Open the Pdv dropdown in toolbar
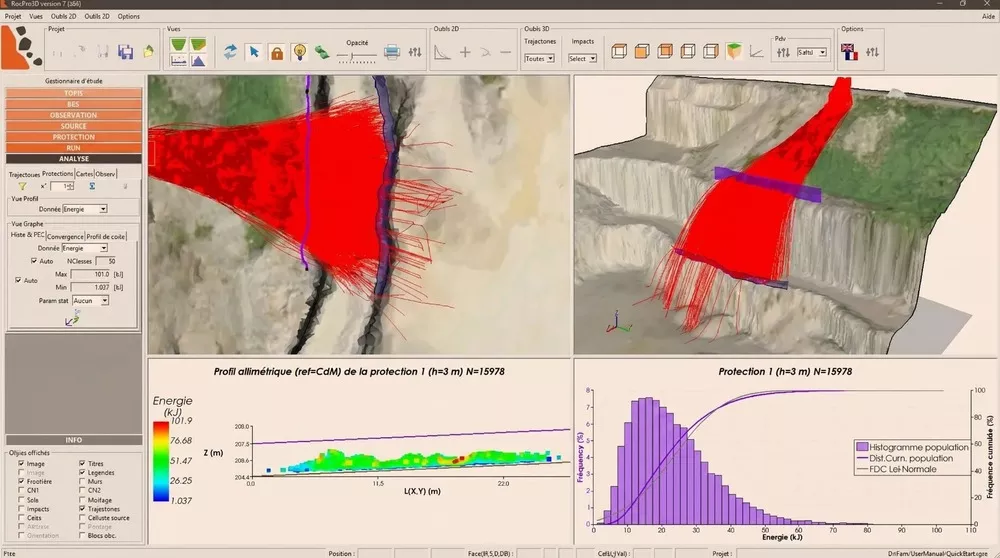This screenshot has width=1000, height=558. click(x=812, y=52)
